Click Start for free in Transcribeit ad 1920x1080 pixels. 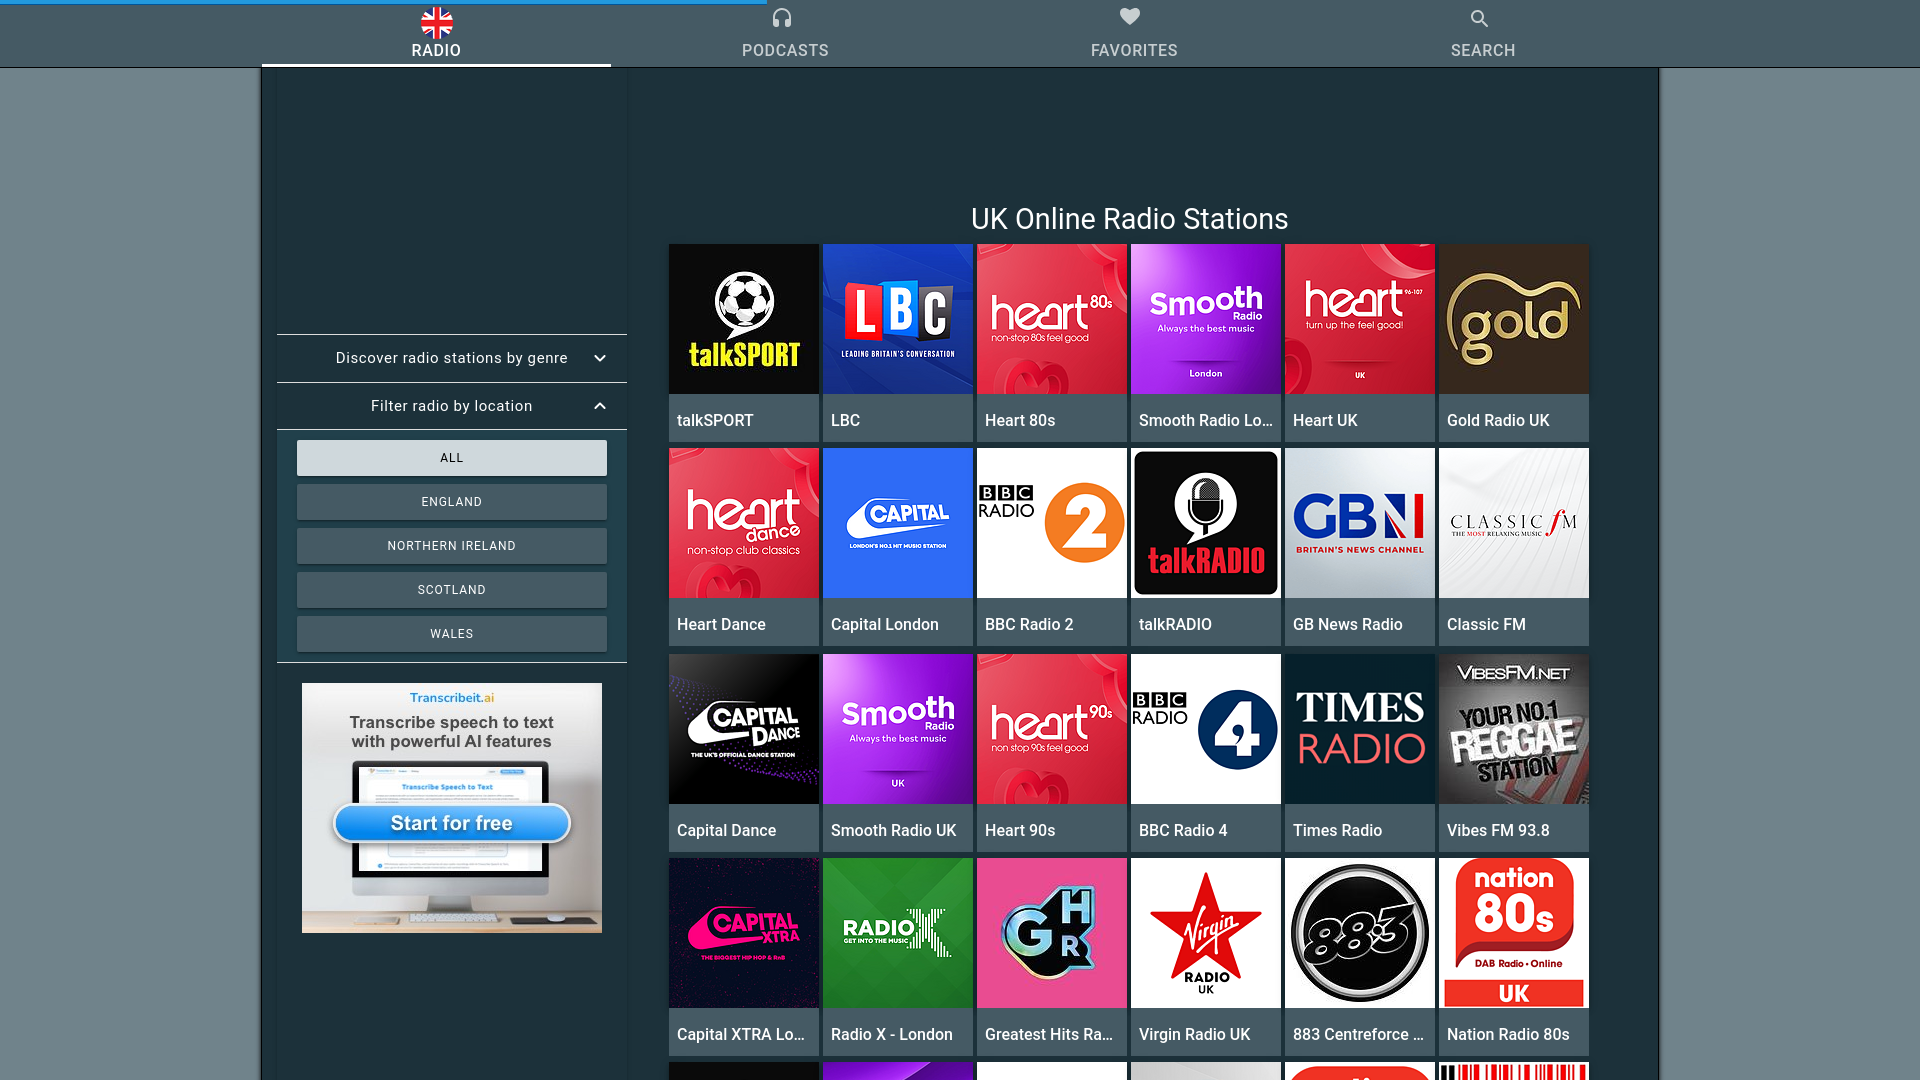(452, 823)
